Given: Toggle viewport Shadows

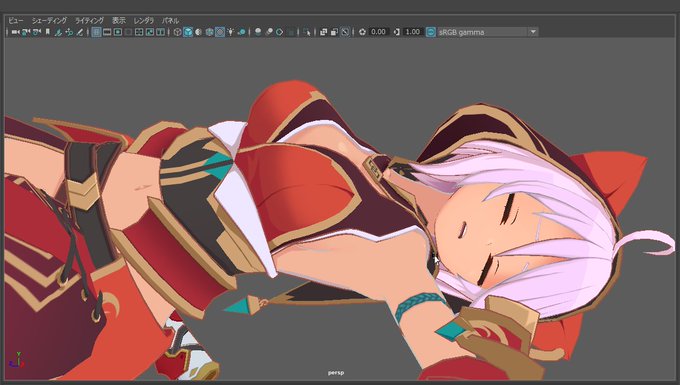Looking at the screenshot, I should click(242, 32).
